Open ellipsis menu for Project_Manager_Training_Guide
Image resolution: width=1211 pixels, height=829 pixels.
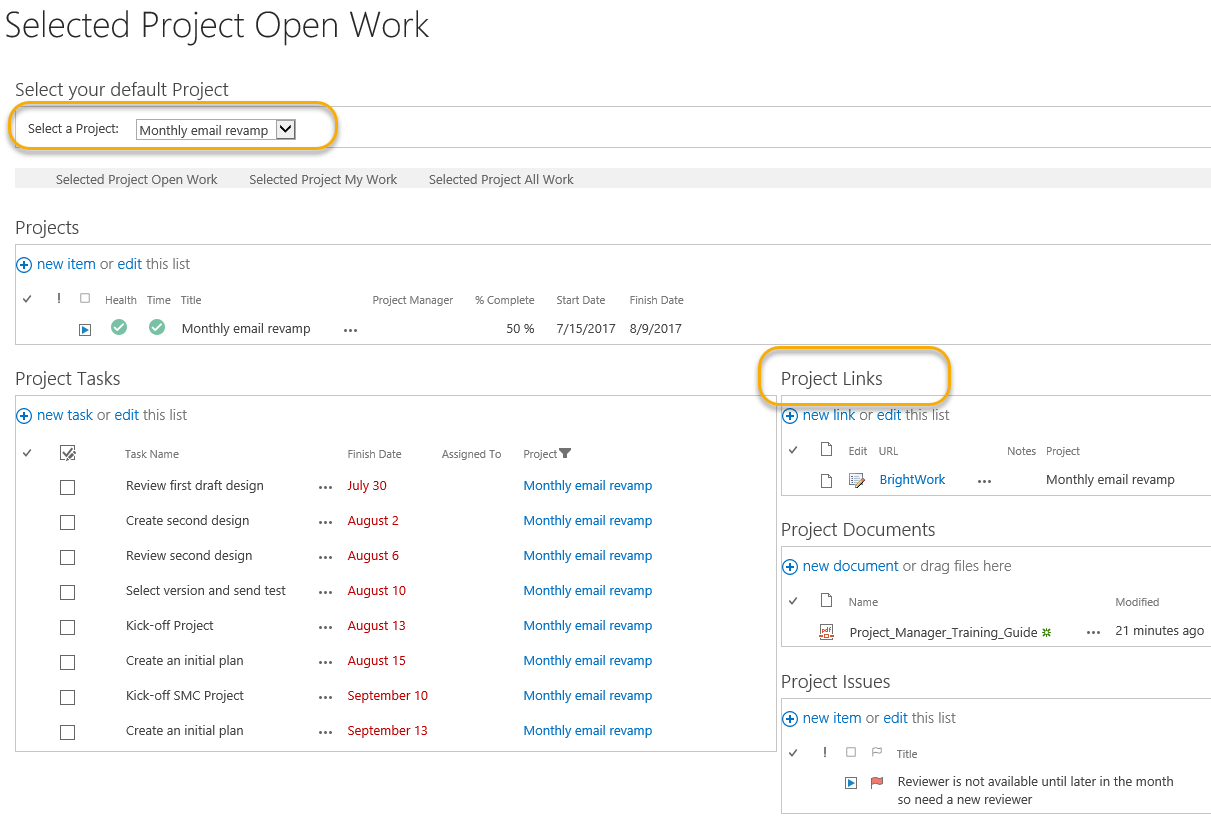(1094, 632)
